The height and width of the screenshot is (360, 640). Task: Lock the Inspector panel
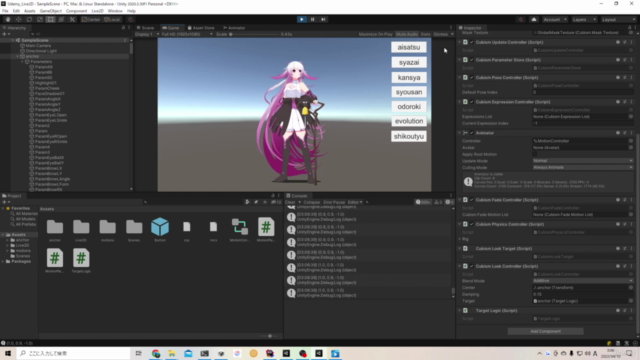[629, 28]
